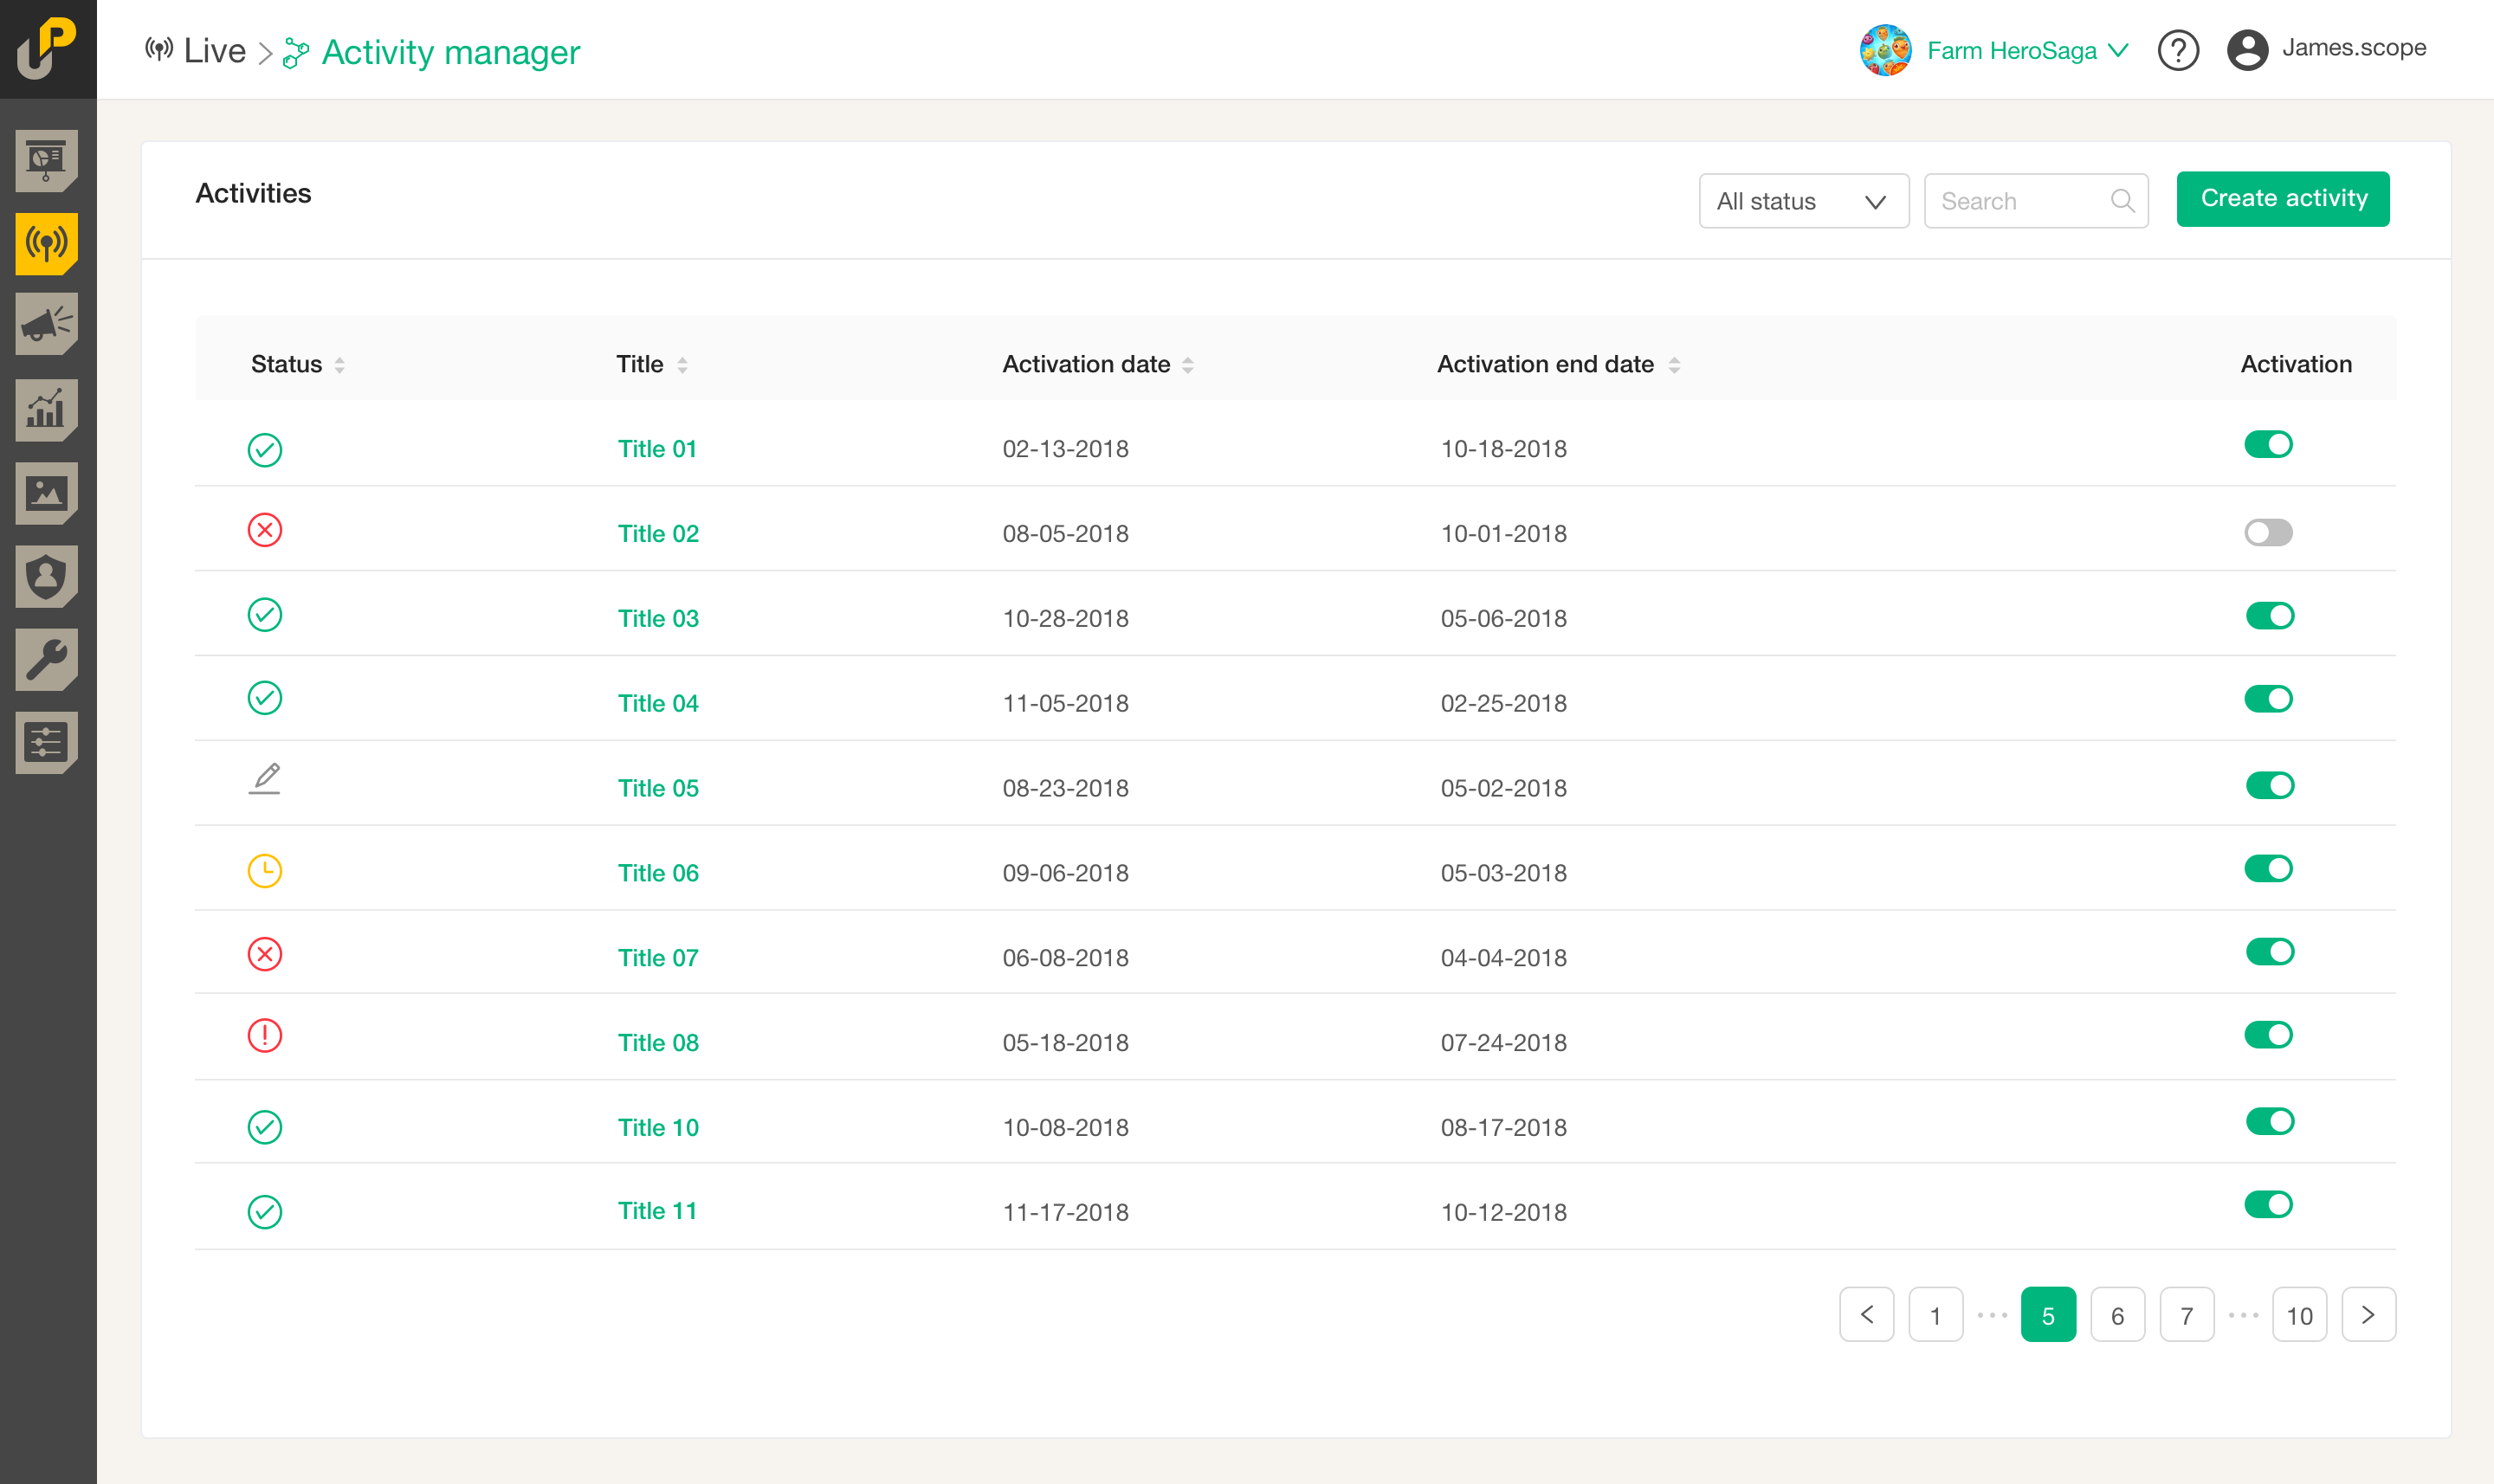Click the Farm HeroSaga game thumbnail
Screen dimensions: 2494x1484
coord(1885,50)
